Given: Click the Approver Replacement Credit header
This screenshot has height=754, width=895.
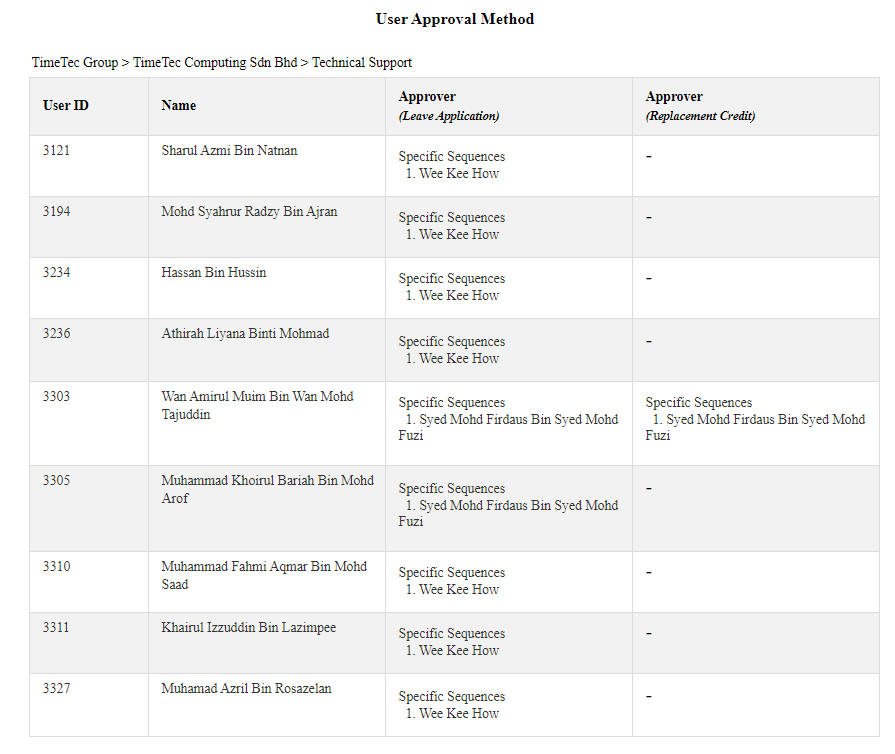Looking at the screenshot, I should (x=700, y=106).
